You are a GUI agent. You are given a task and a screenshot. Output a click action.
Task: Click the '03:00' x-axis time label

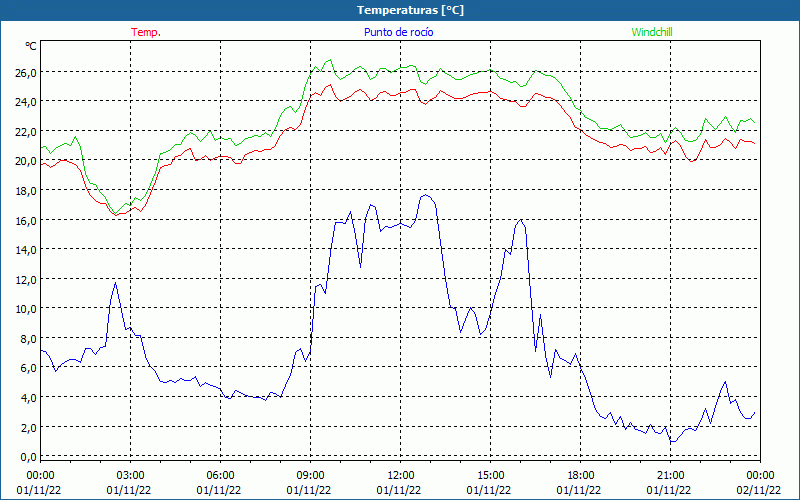pos(130,476)
